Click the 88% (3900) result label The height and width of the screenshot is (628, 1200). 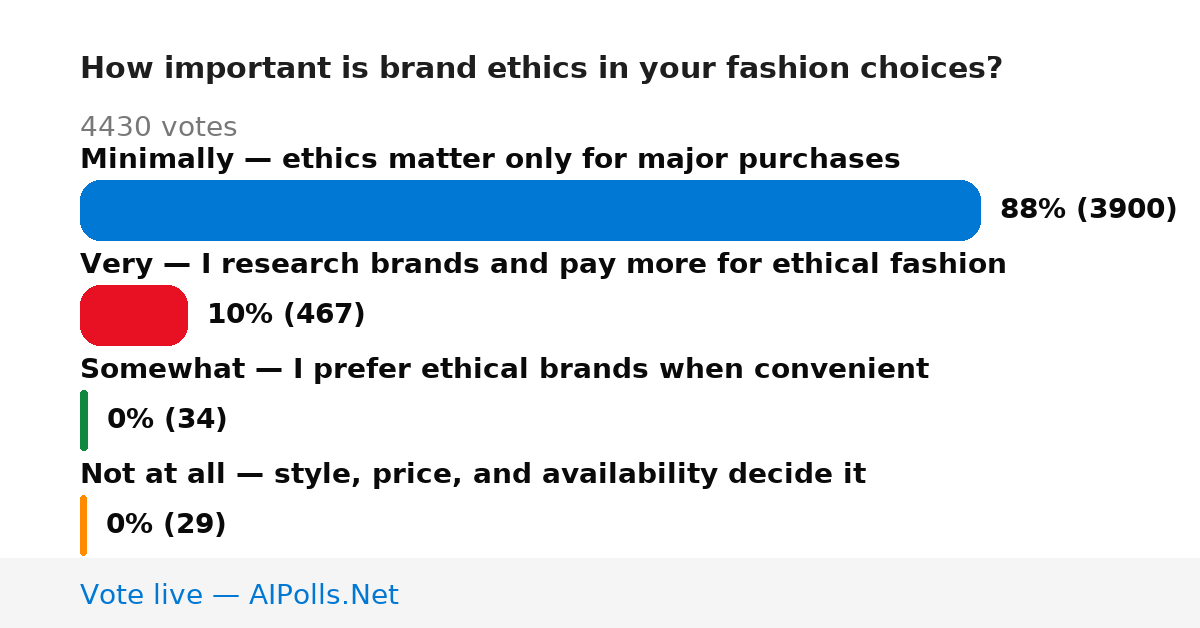click(x=1088, y=210)
